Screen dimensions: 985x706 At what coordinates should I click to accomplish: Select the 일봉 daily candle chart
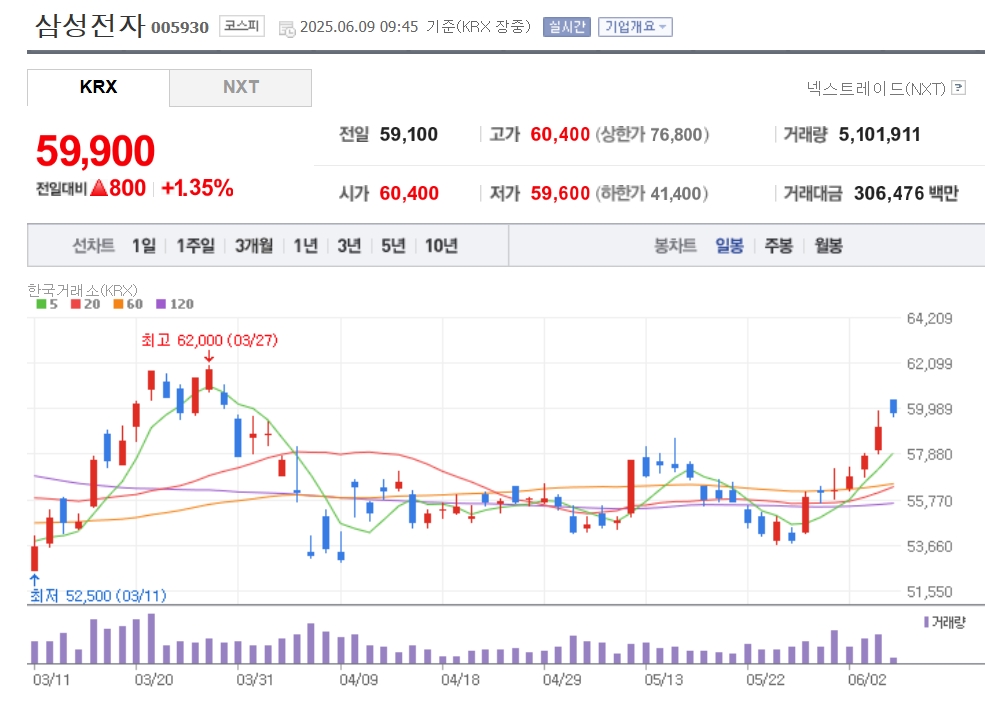(x=729, y=245)
